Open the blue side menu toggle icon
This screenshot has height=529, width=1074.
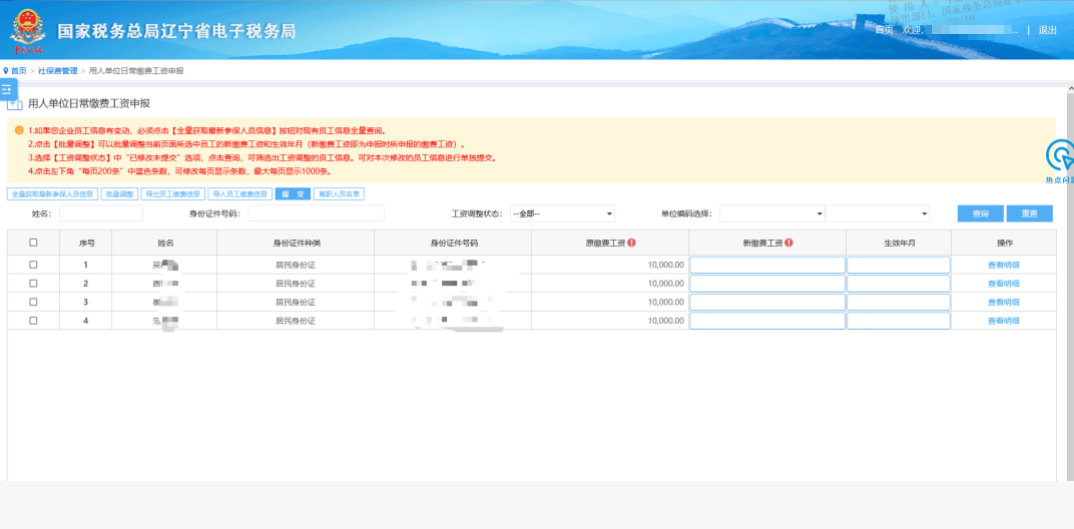[6, 90]
